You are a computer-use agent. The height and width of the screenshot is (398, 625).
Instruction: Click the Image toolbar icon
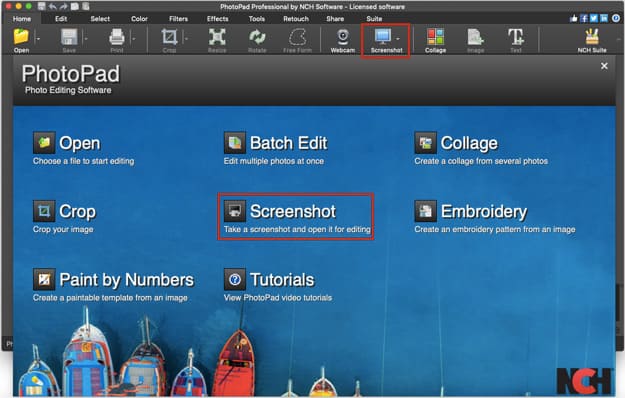point(476,37)
